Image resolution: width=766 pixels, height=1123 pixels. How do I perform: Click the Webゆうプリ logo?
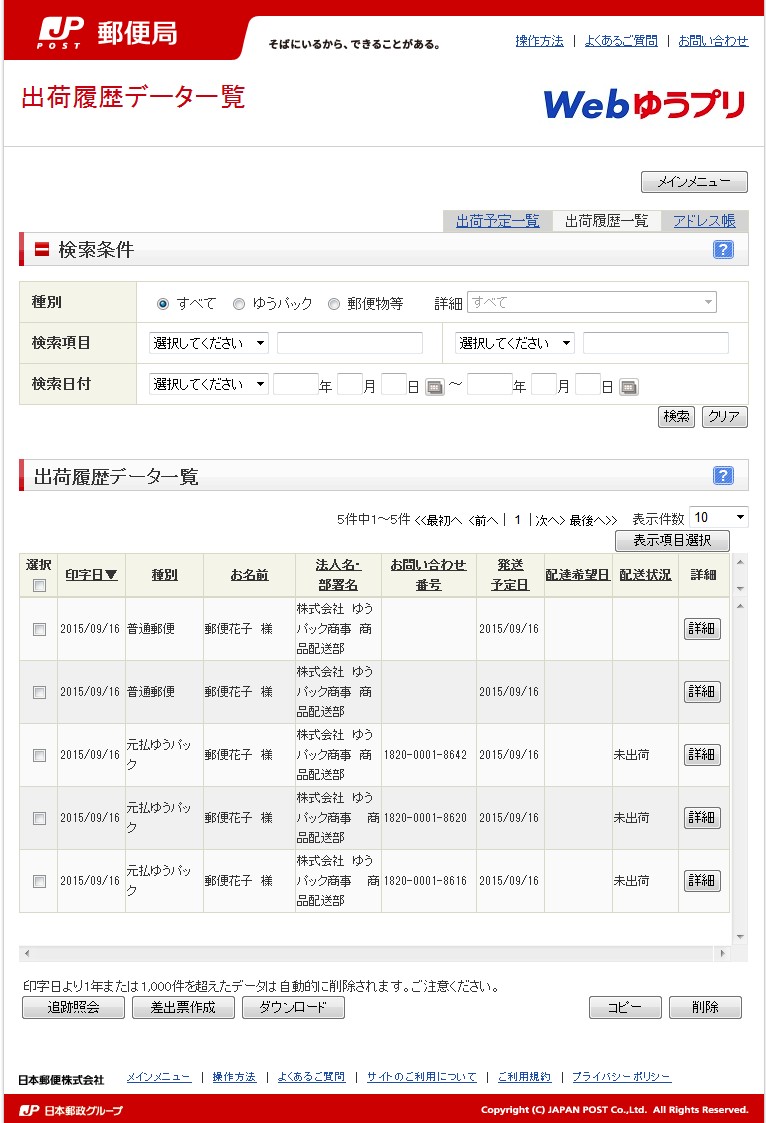(644, 104)
